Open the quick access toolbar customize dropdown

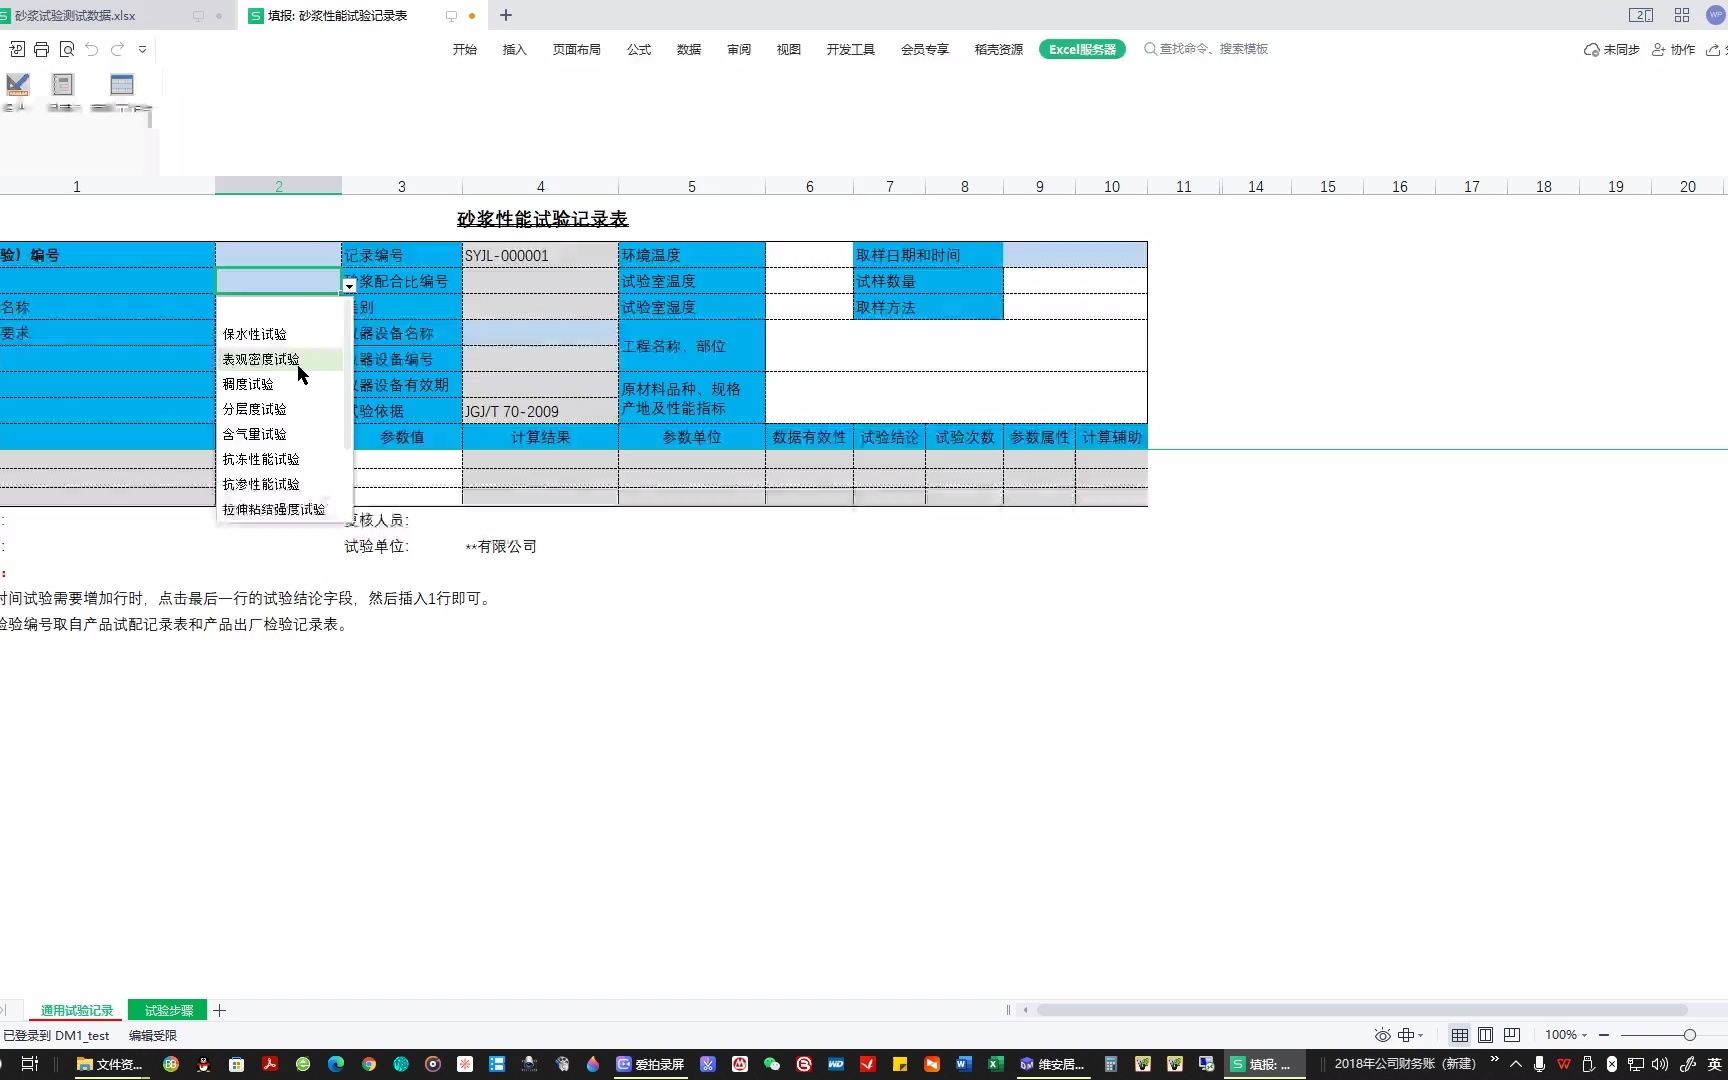[x=142, y=48]
